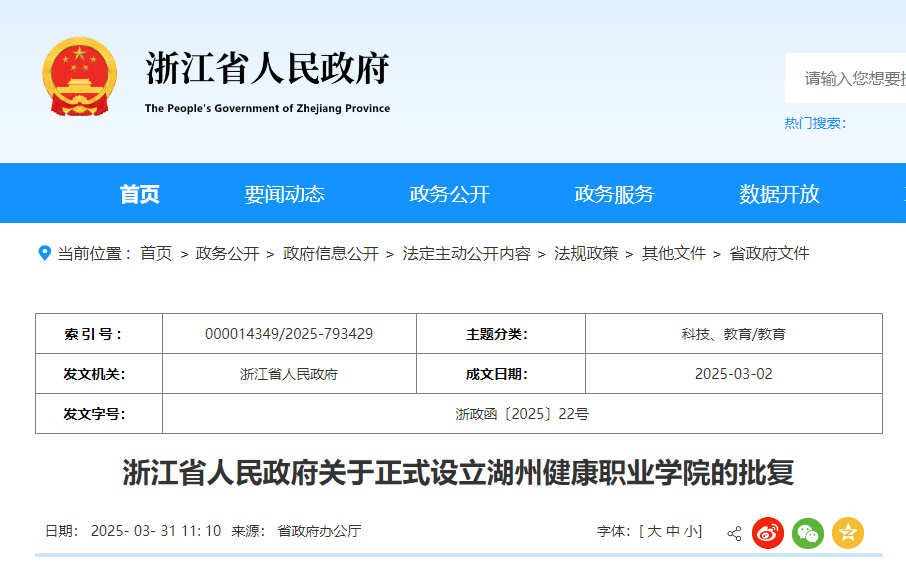Image resolution: width=906 pixels, height=568 pixels.
Task: Click the 热门搜索 label
Action: (x=815, y=123)
